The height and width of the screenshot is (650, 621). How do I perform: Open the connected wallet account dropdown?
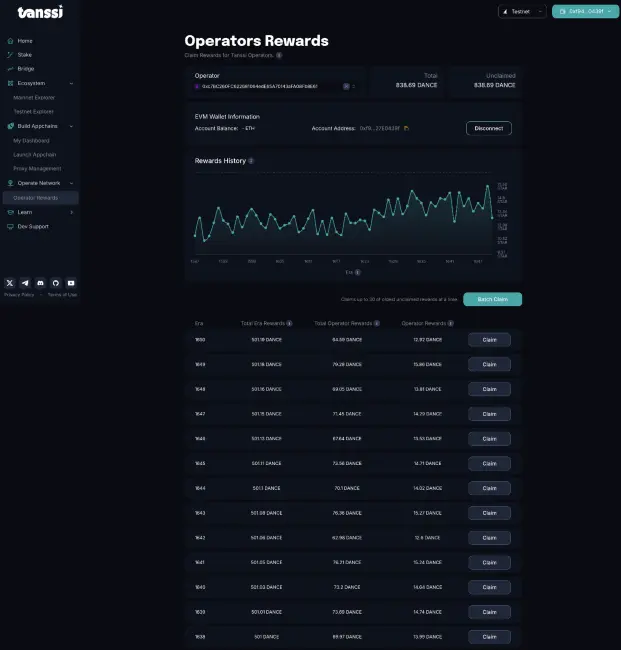pyautogui.click(x=585, y=12)
